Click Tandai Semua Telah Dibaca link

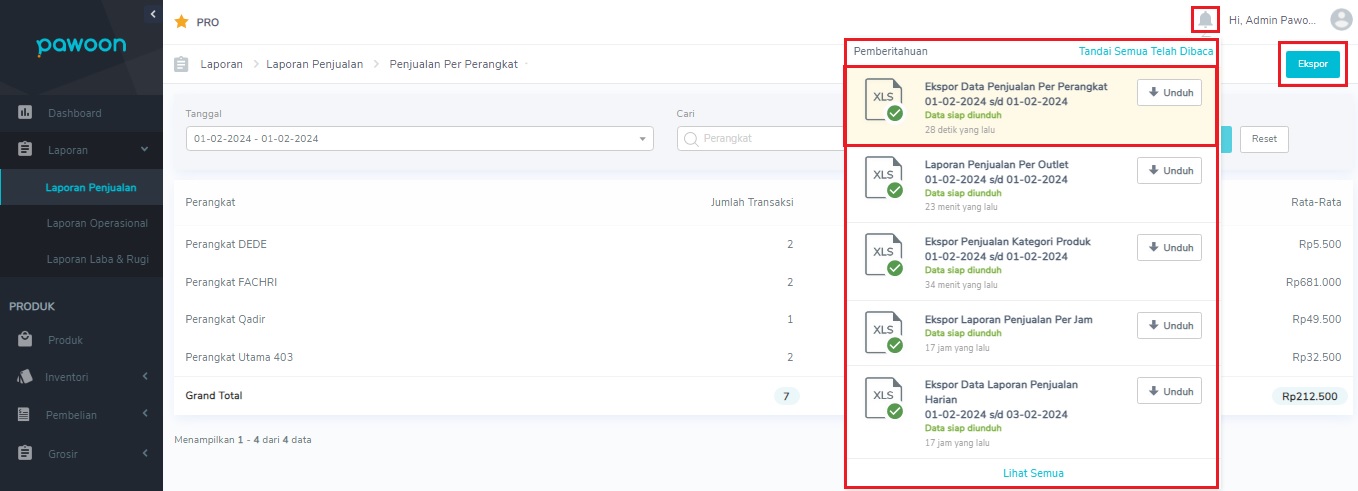1146,51
